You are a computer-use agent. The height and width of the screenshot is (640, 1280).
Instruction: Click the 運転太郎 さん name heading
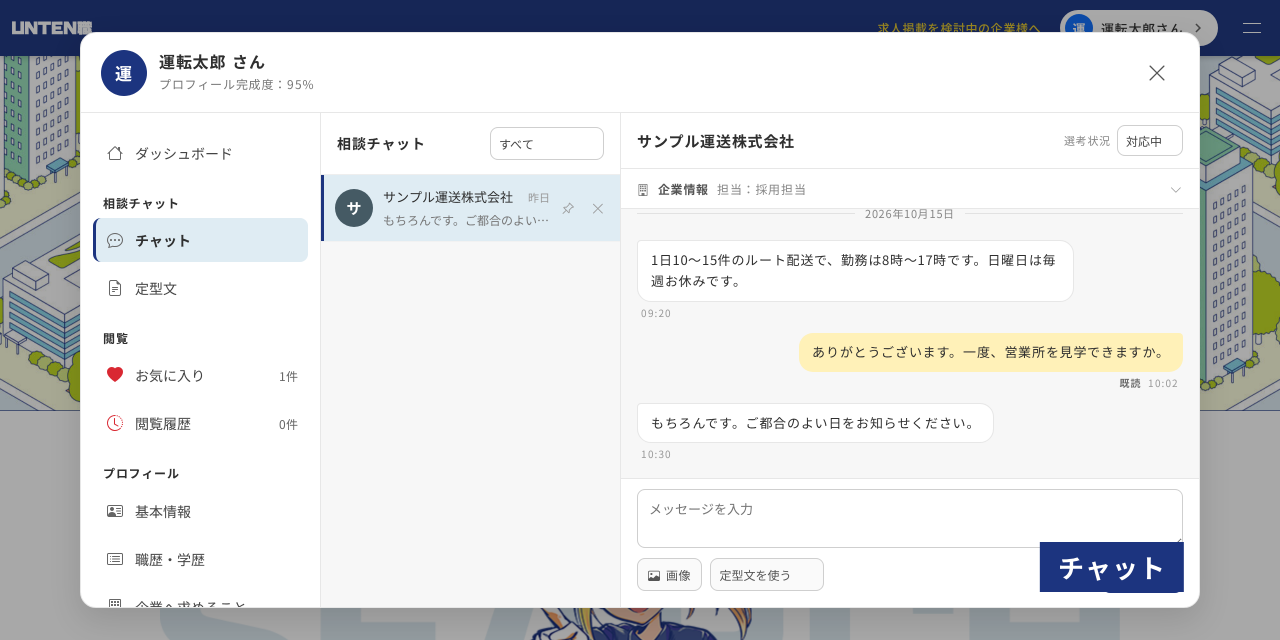coord(212,61)
